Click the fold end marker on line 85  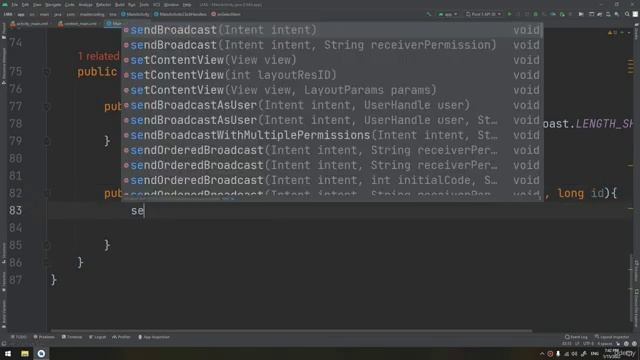pyautogui.click(x=47, y=245)
